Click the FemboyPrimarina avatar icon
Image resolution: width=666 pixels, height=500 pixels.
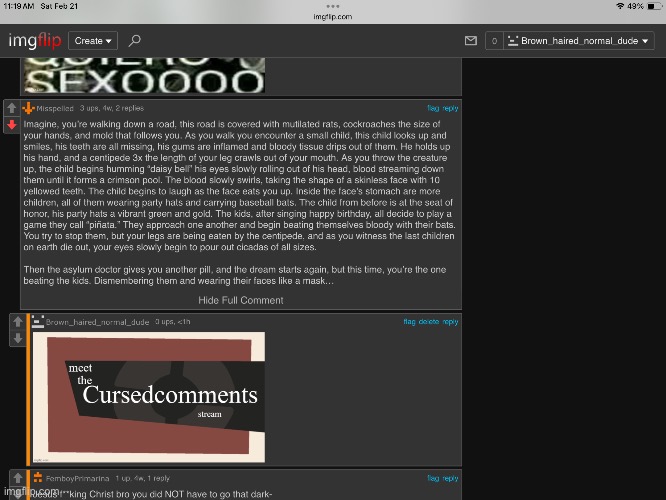point(38,478)
